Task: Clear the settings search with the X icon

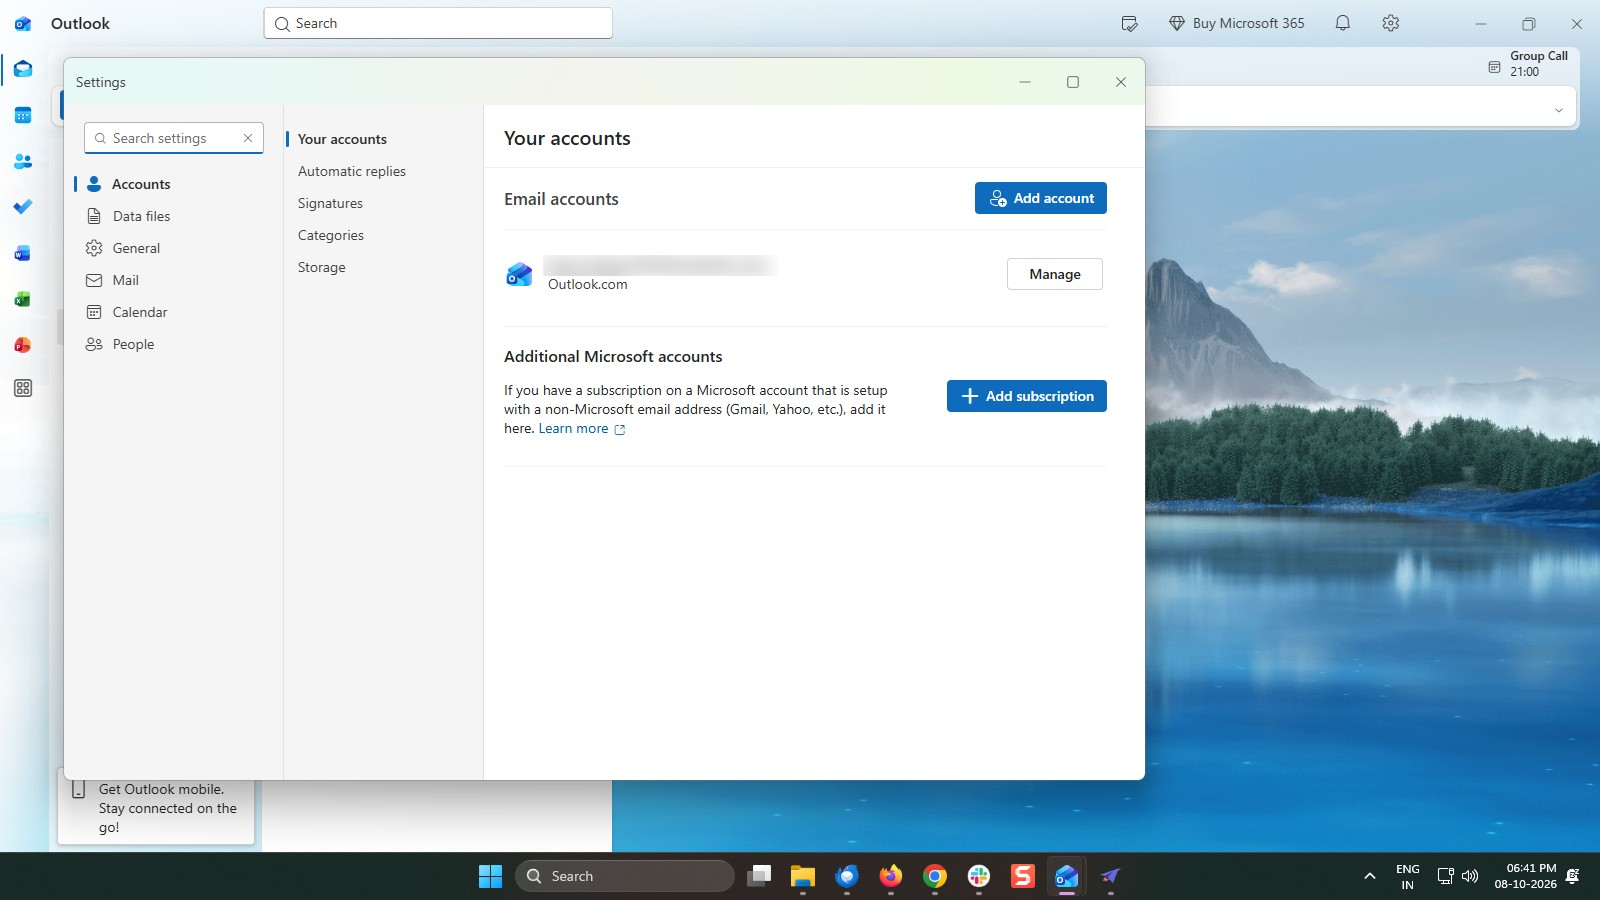Action: click(x=248, y=138)
